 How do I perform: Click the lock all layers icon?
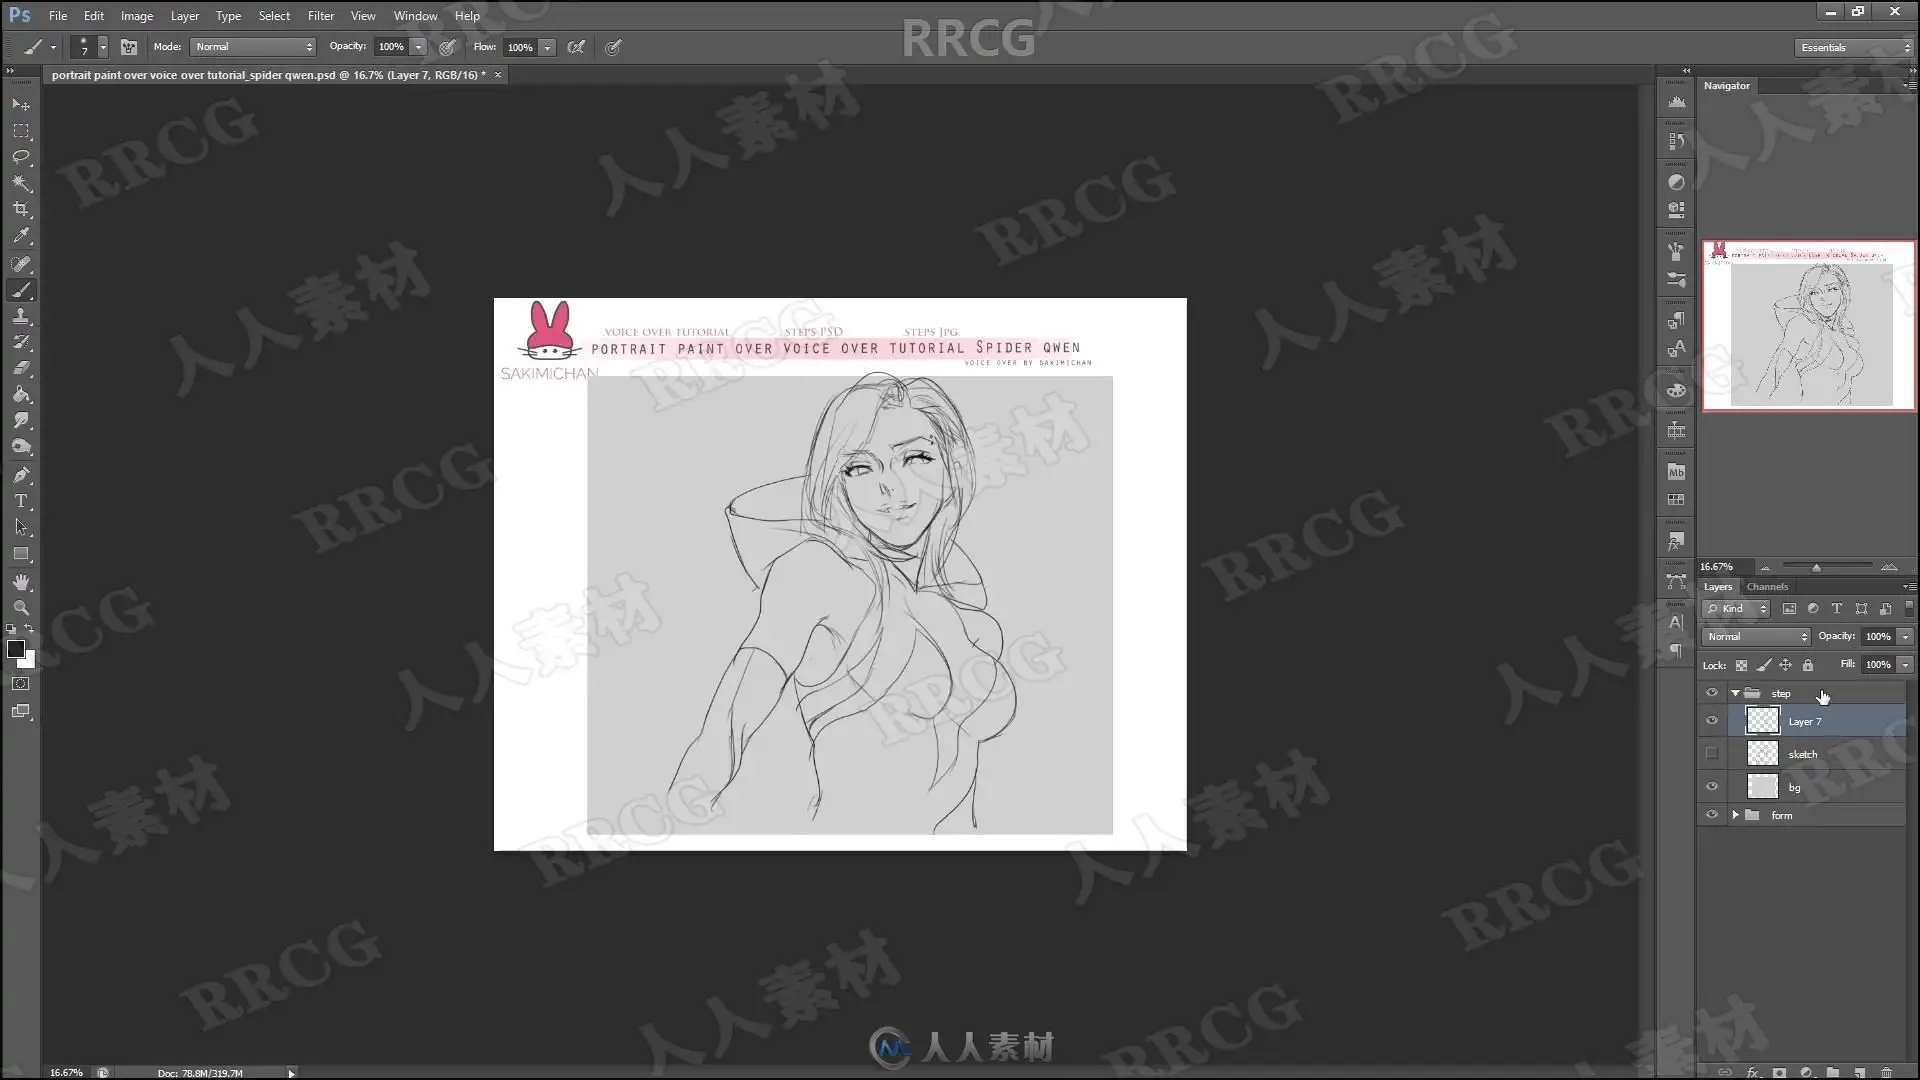point(1808,665)
